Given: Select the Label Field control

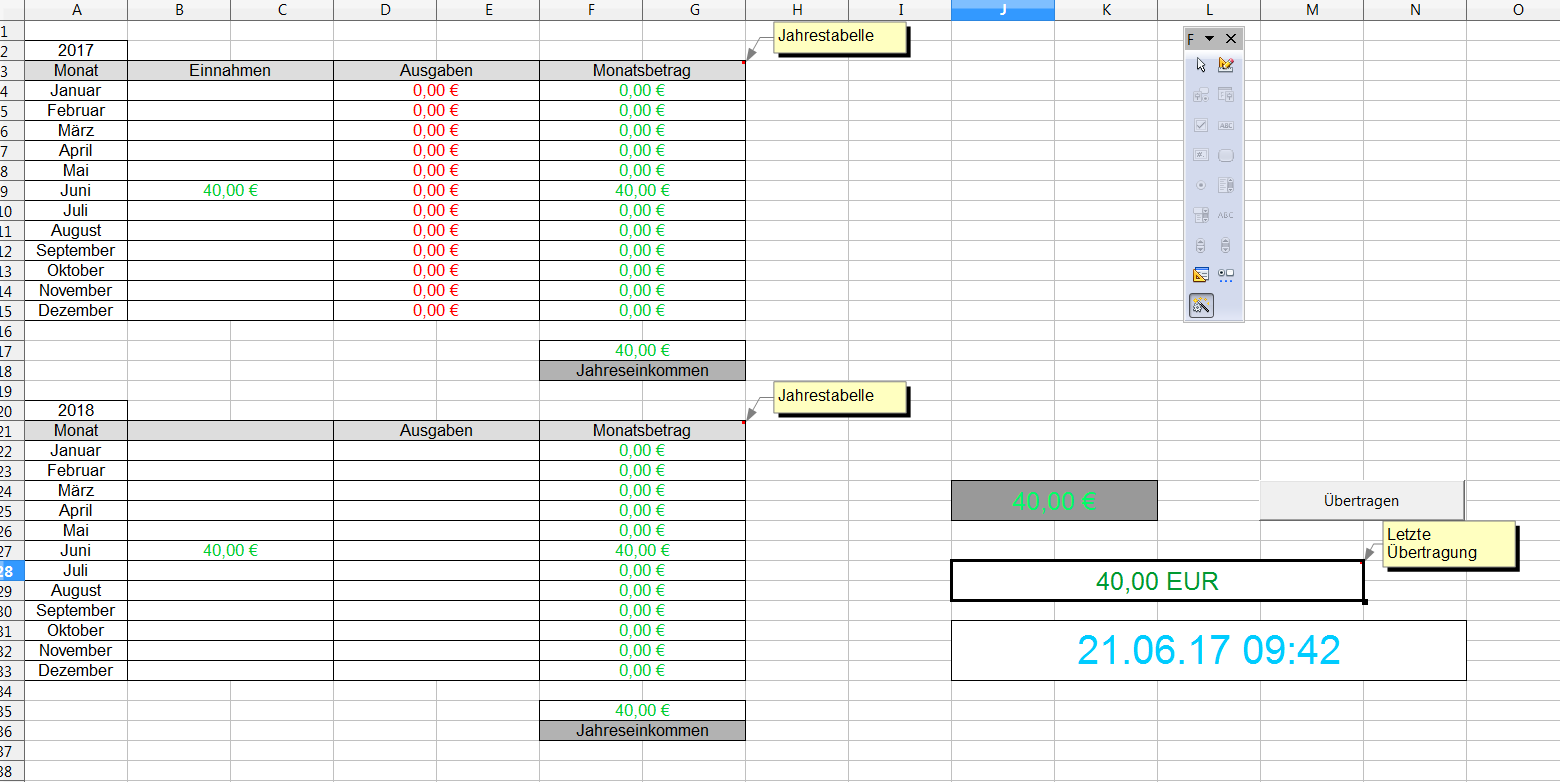Looking at the screenshot, I should tap(1226, 215).
